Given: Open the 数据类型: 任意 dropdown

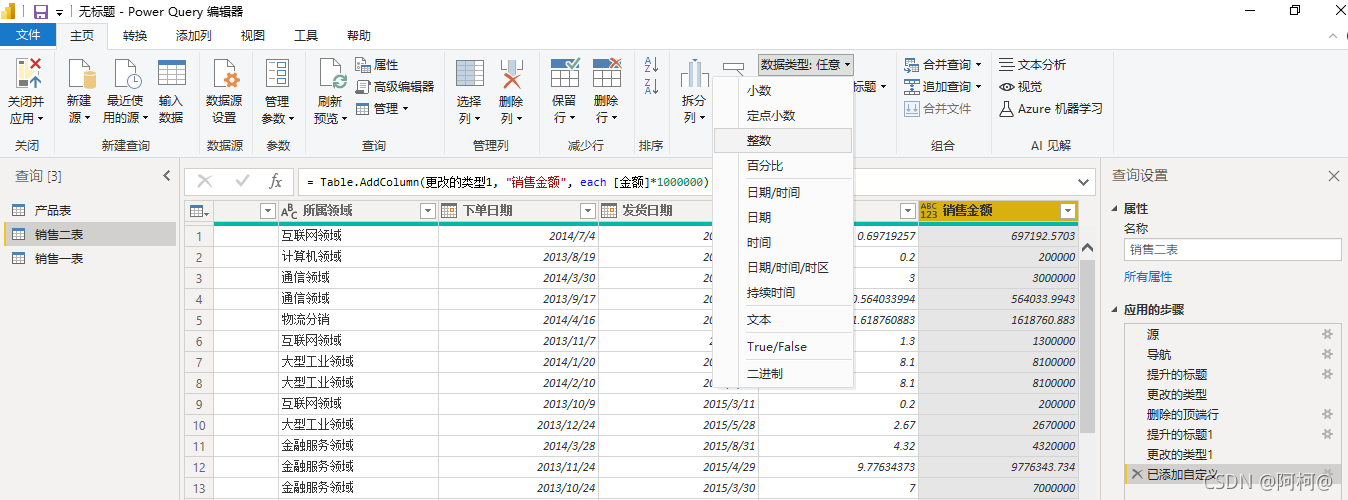Looking at the screenshot, I should click(806, 64).
